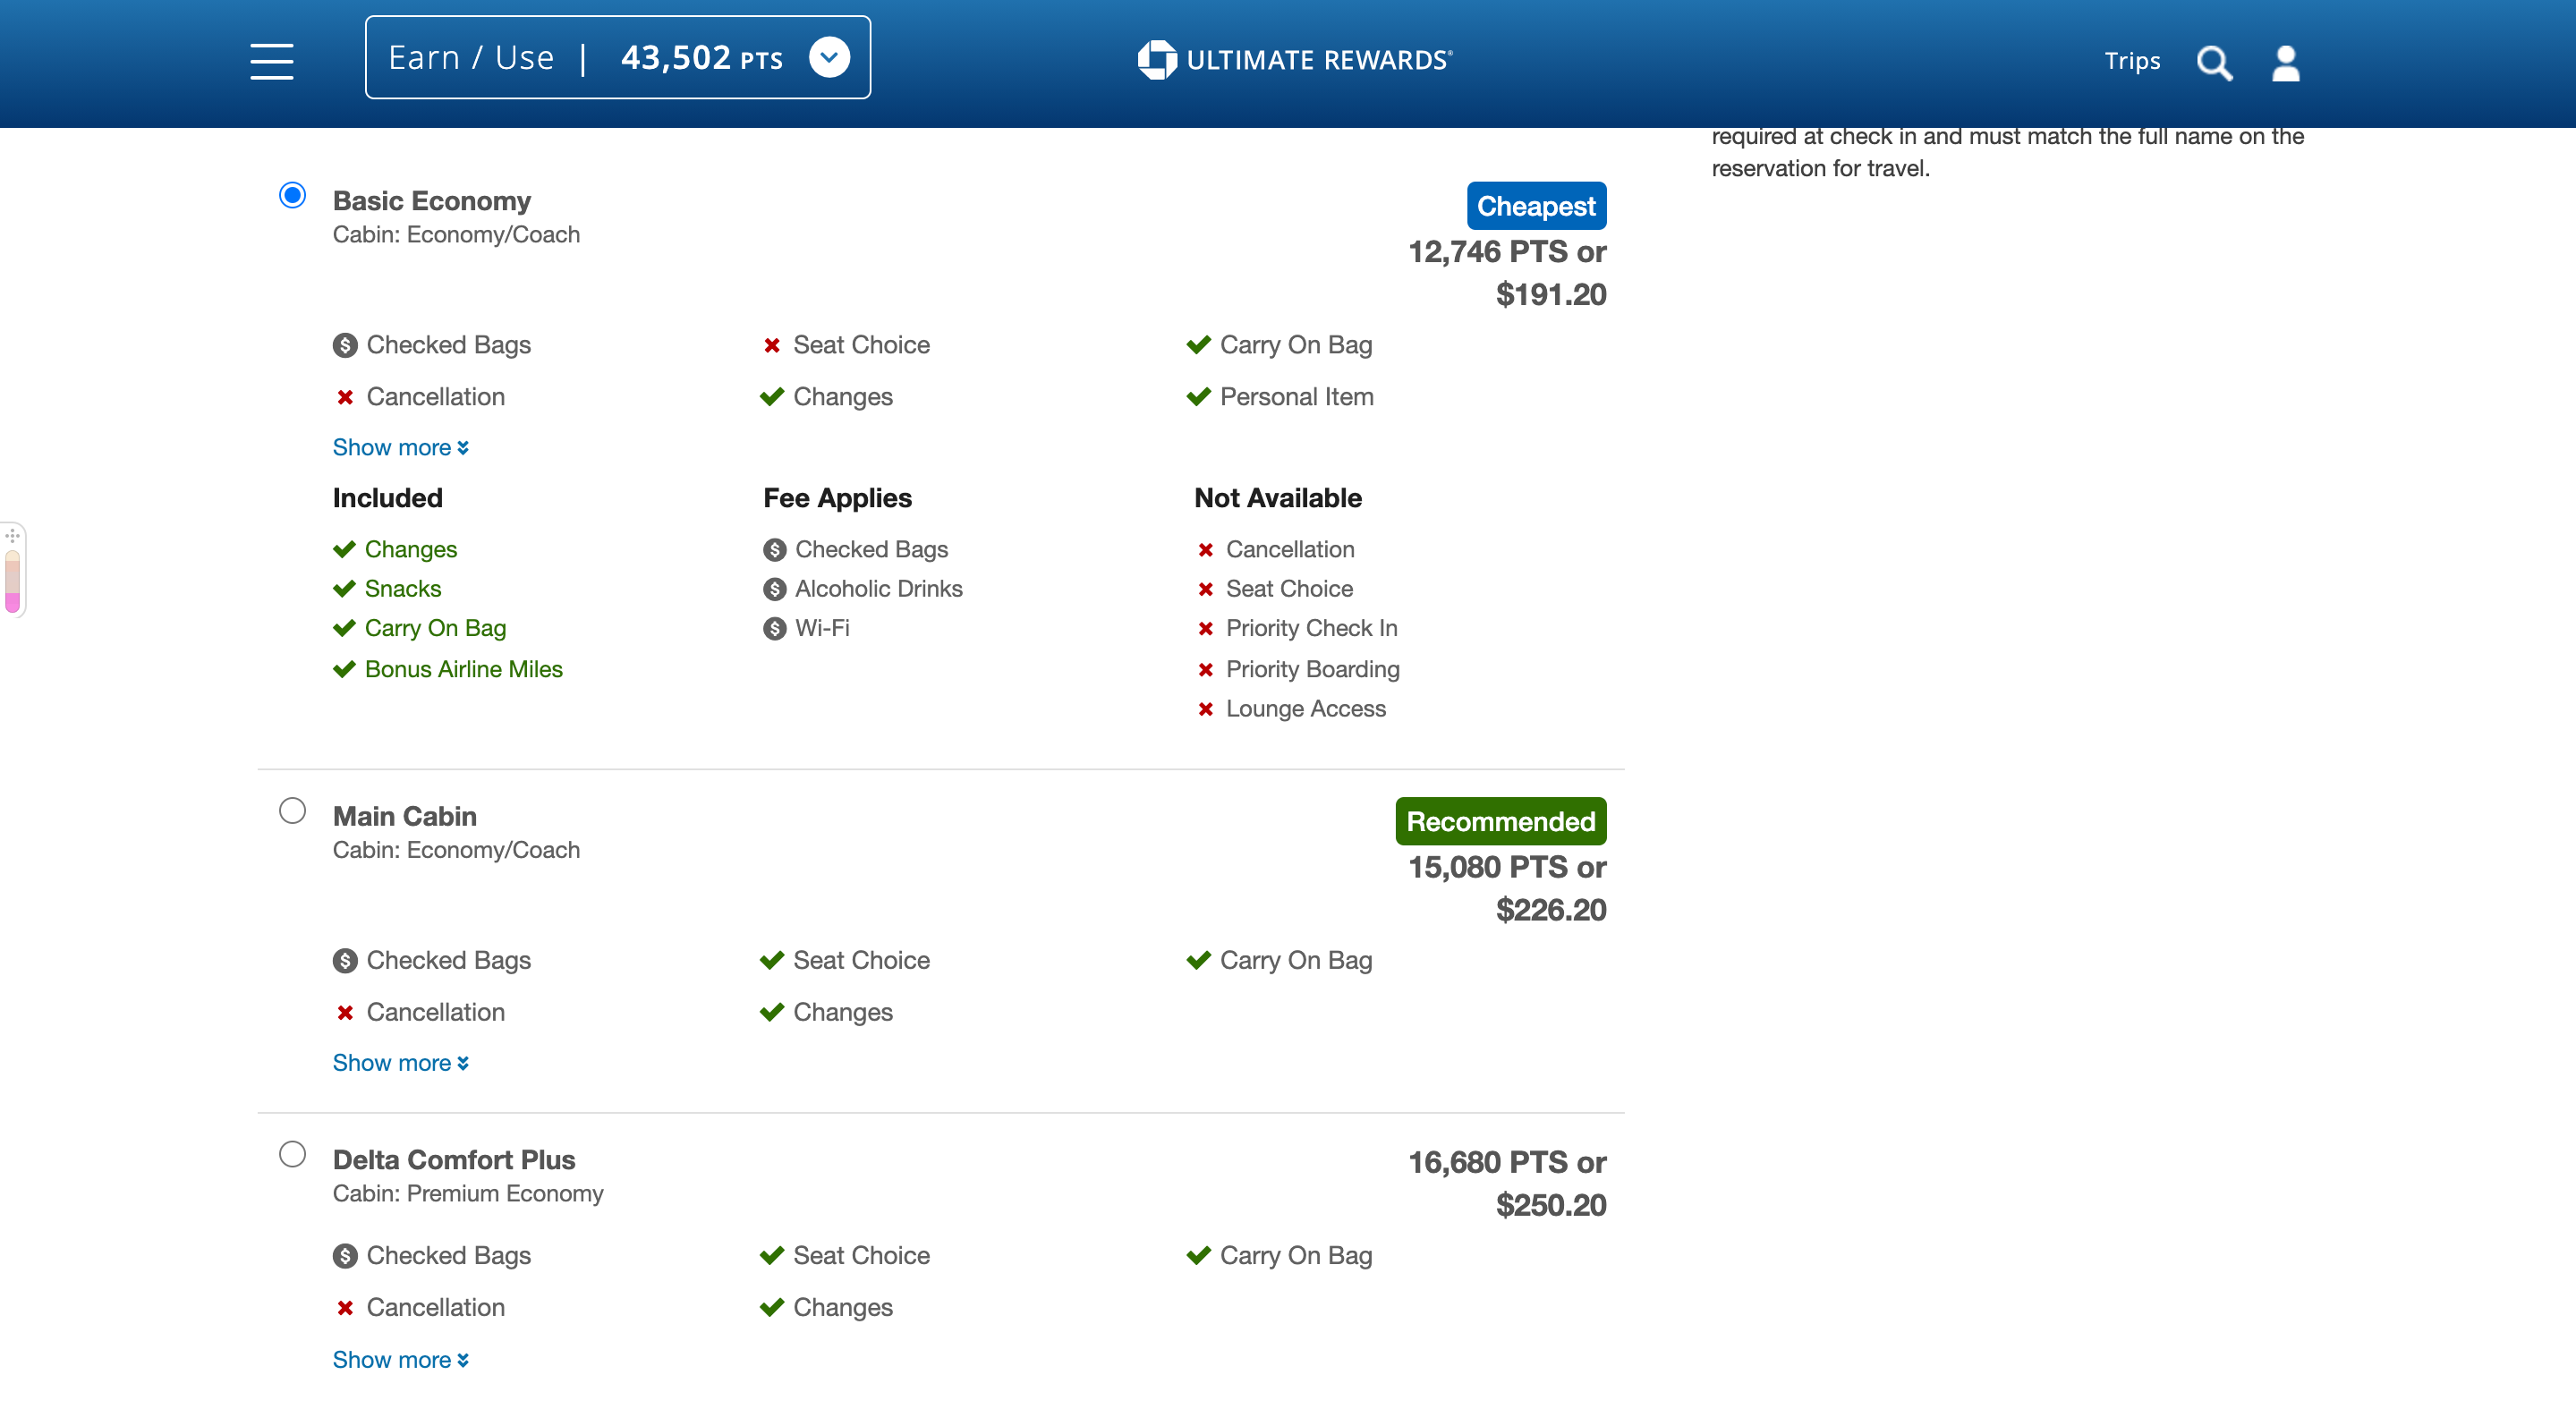
Task: Click the Basic Economy fare title
Action: click(x=432, y=201)
